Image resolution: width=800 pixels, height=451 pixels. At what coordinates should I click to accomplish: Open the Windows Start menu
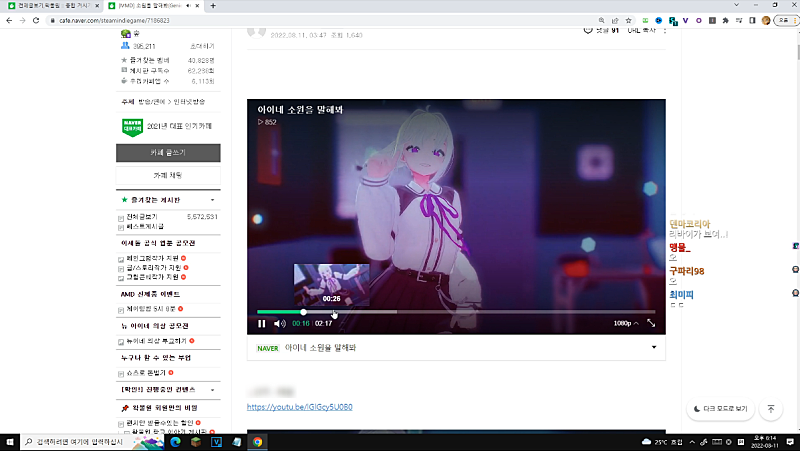[10, 442]
